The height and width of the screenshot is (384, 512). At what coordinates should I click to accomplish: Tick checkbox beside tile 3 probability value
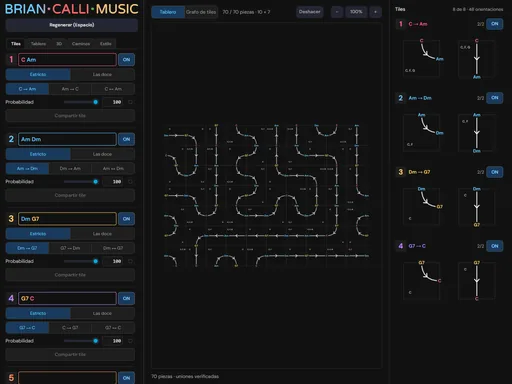click(130, 261)
